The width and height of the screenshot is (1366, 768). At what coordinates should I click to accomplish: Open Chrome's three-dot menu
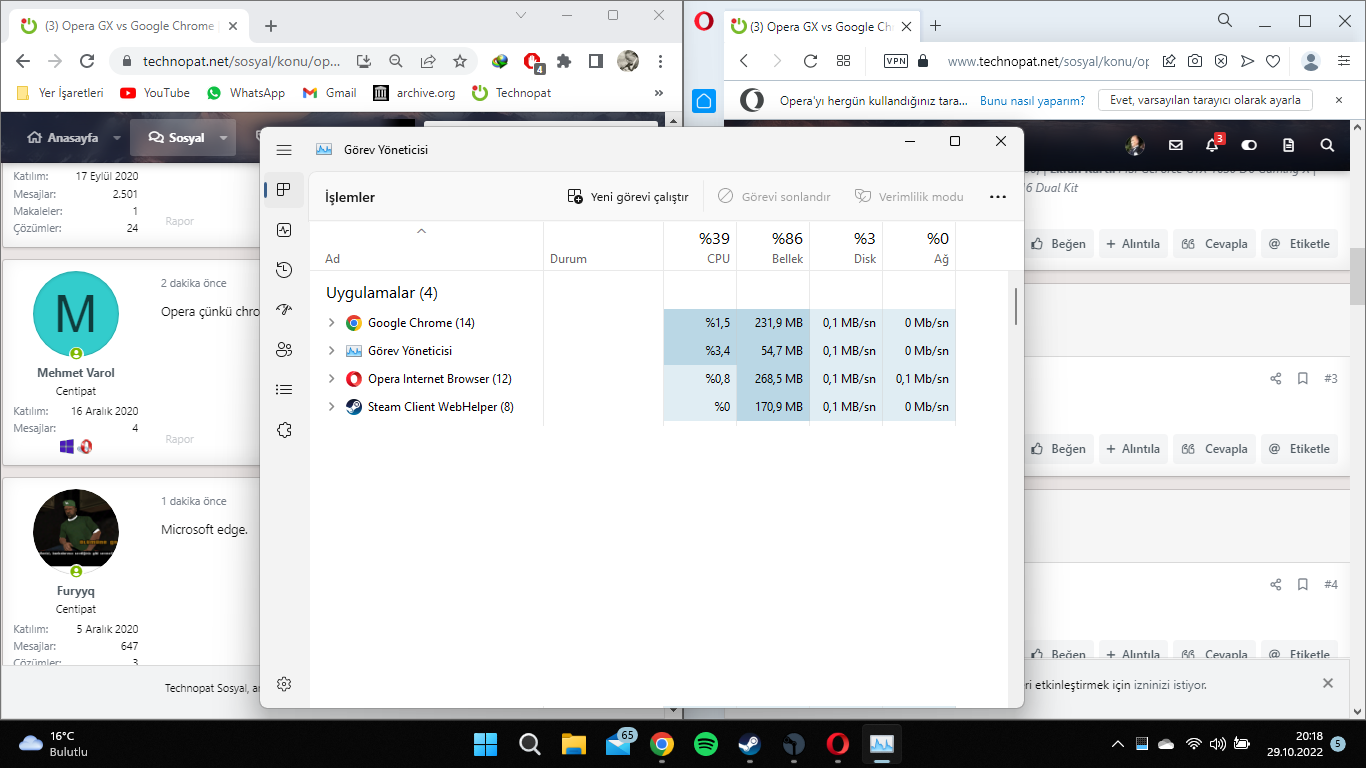point(661,61)
